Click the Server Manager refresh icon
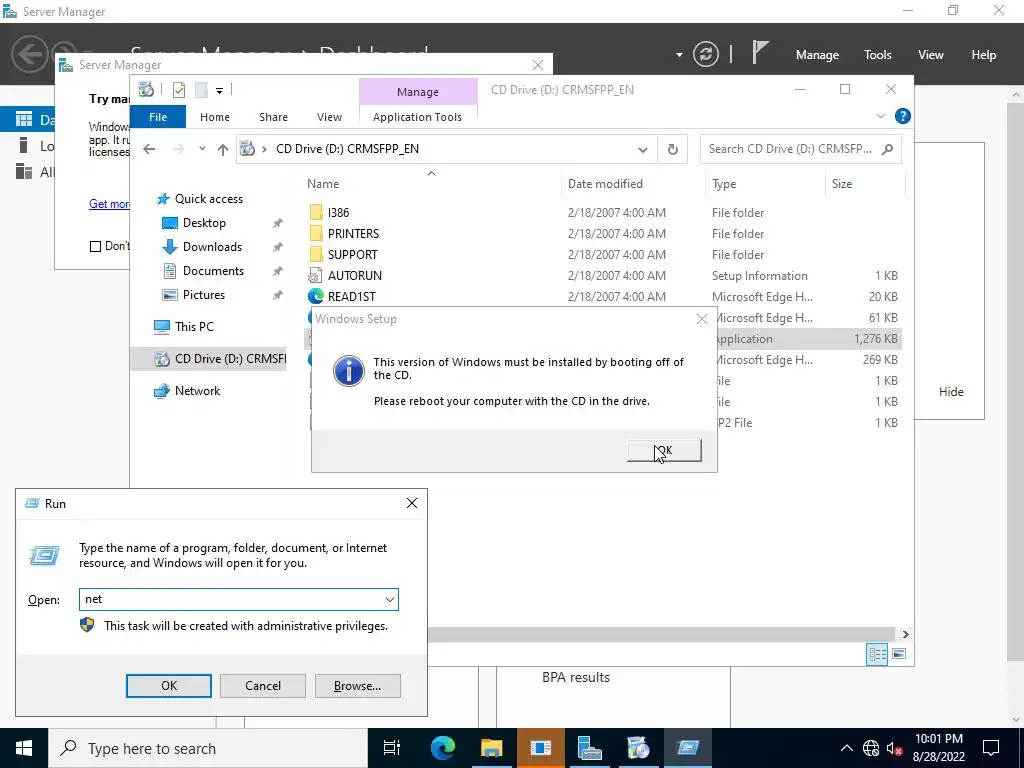The height and width of the screenshot is (768, 1024). coord(705,54)
